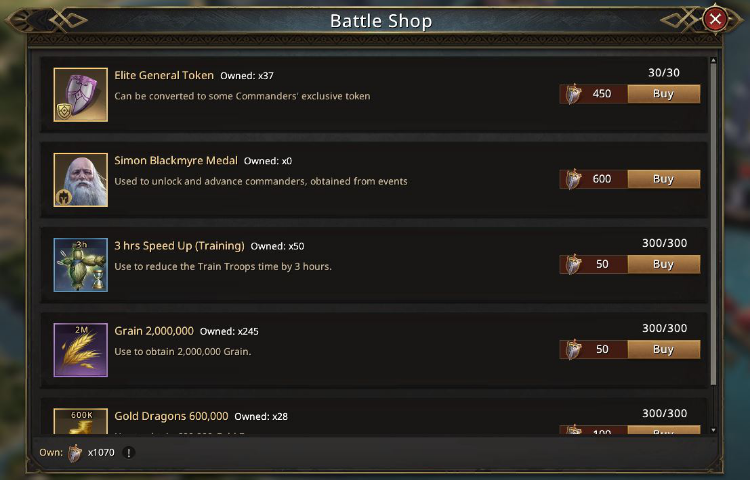The image size is (750, 480).
Task: Click the Elite General Token item name
Action: pyautogui.click(x=164, y=75)
